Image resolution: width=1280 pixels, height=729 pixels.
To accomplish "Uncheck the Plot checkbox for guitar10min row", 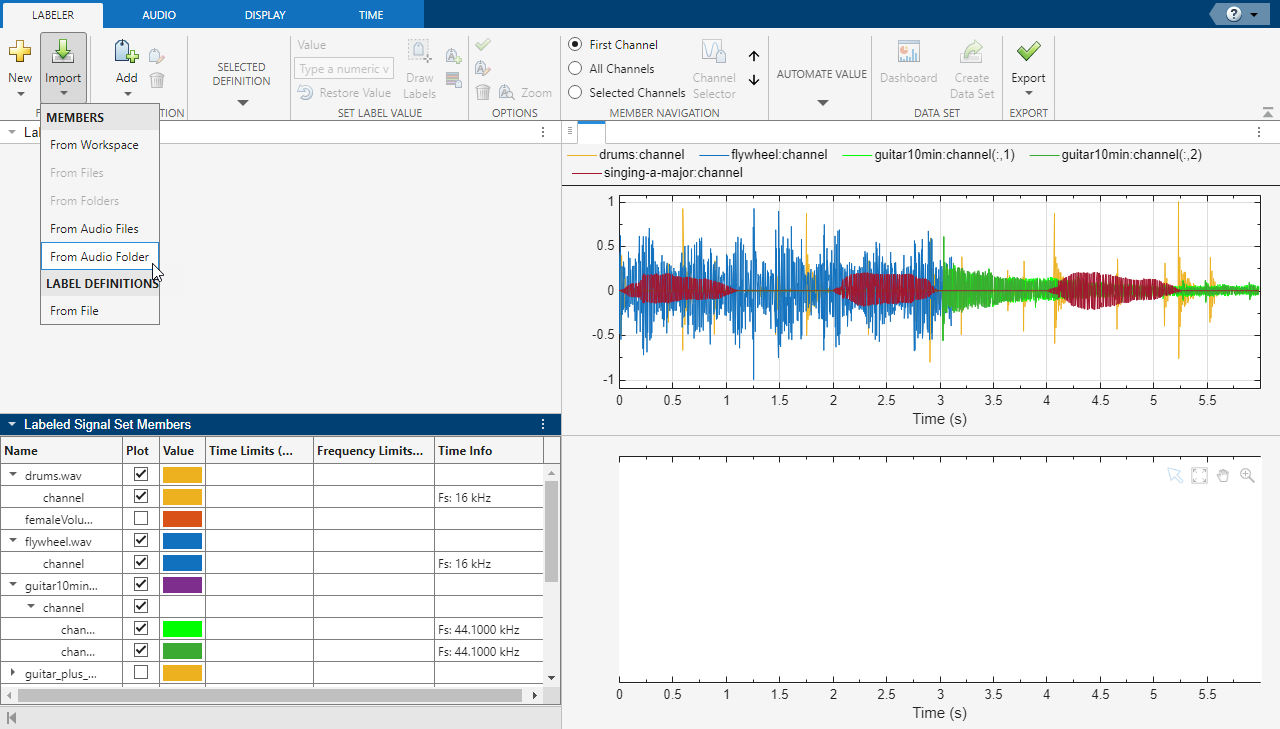I will coord(141,584).
